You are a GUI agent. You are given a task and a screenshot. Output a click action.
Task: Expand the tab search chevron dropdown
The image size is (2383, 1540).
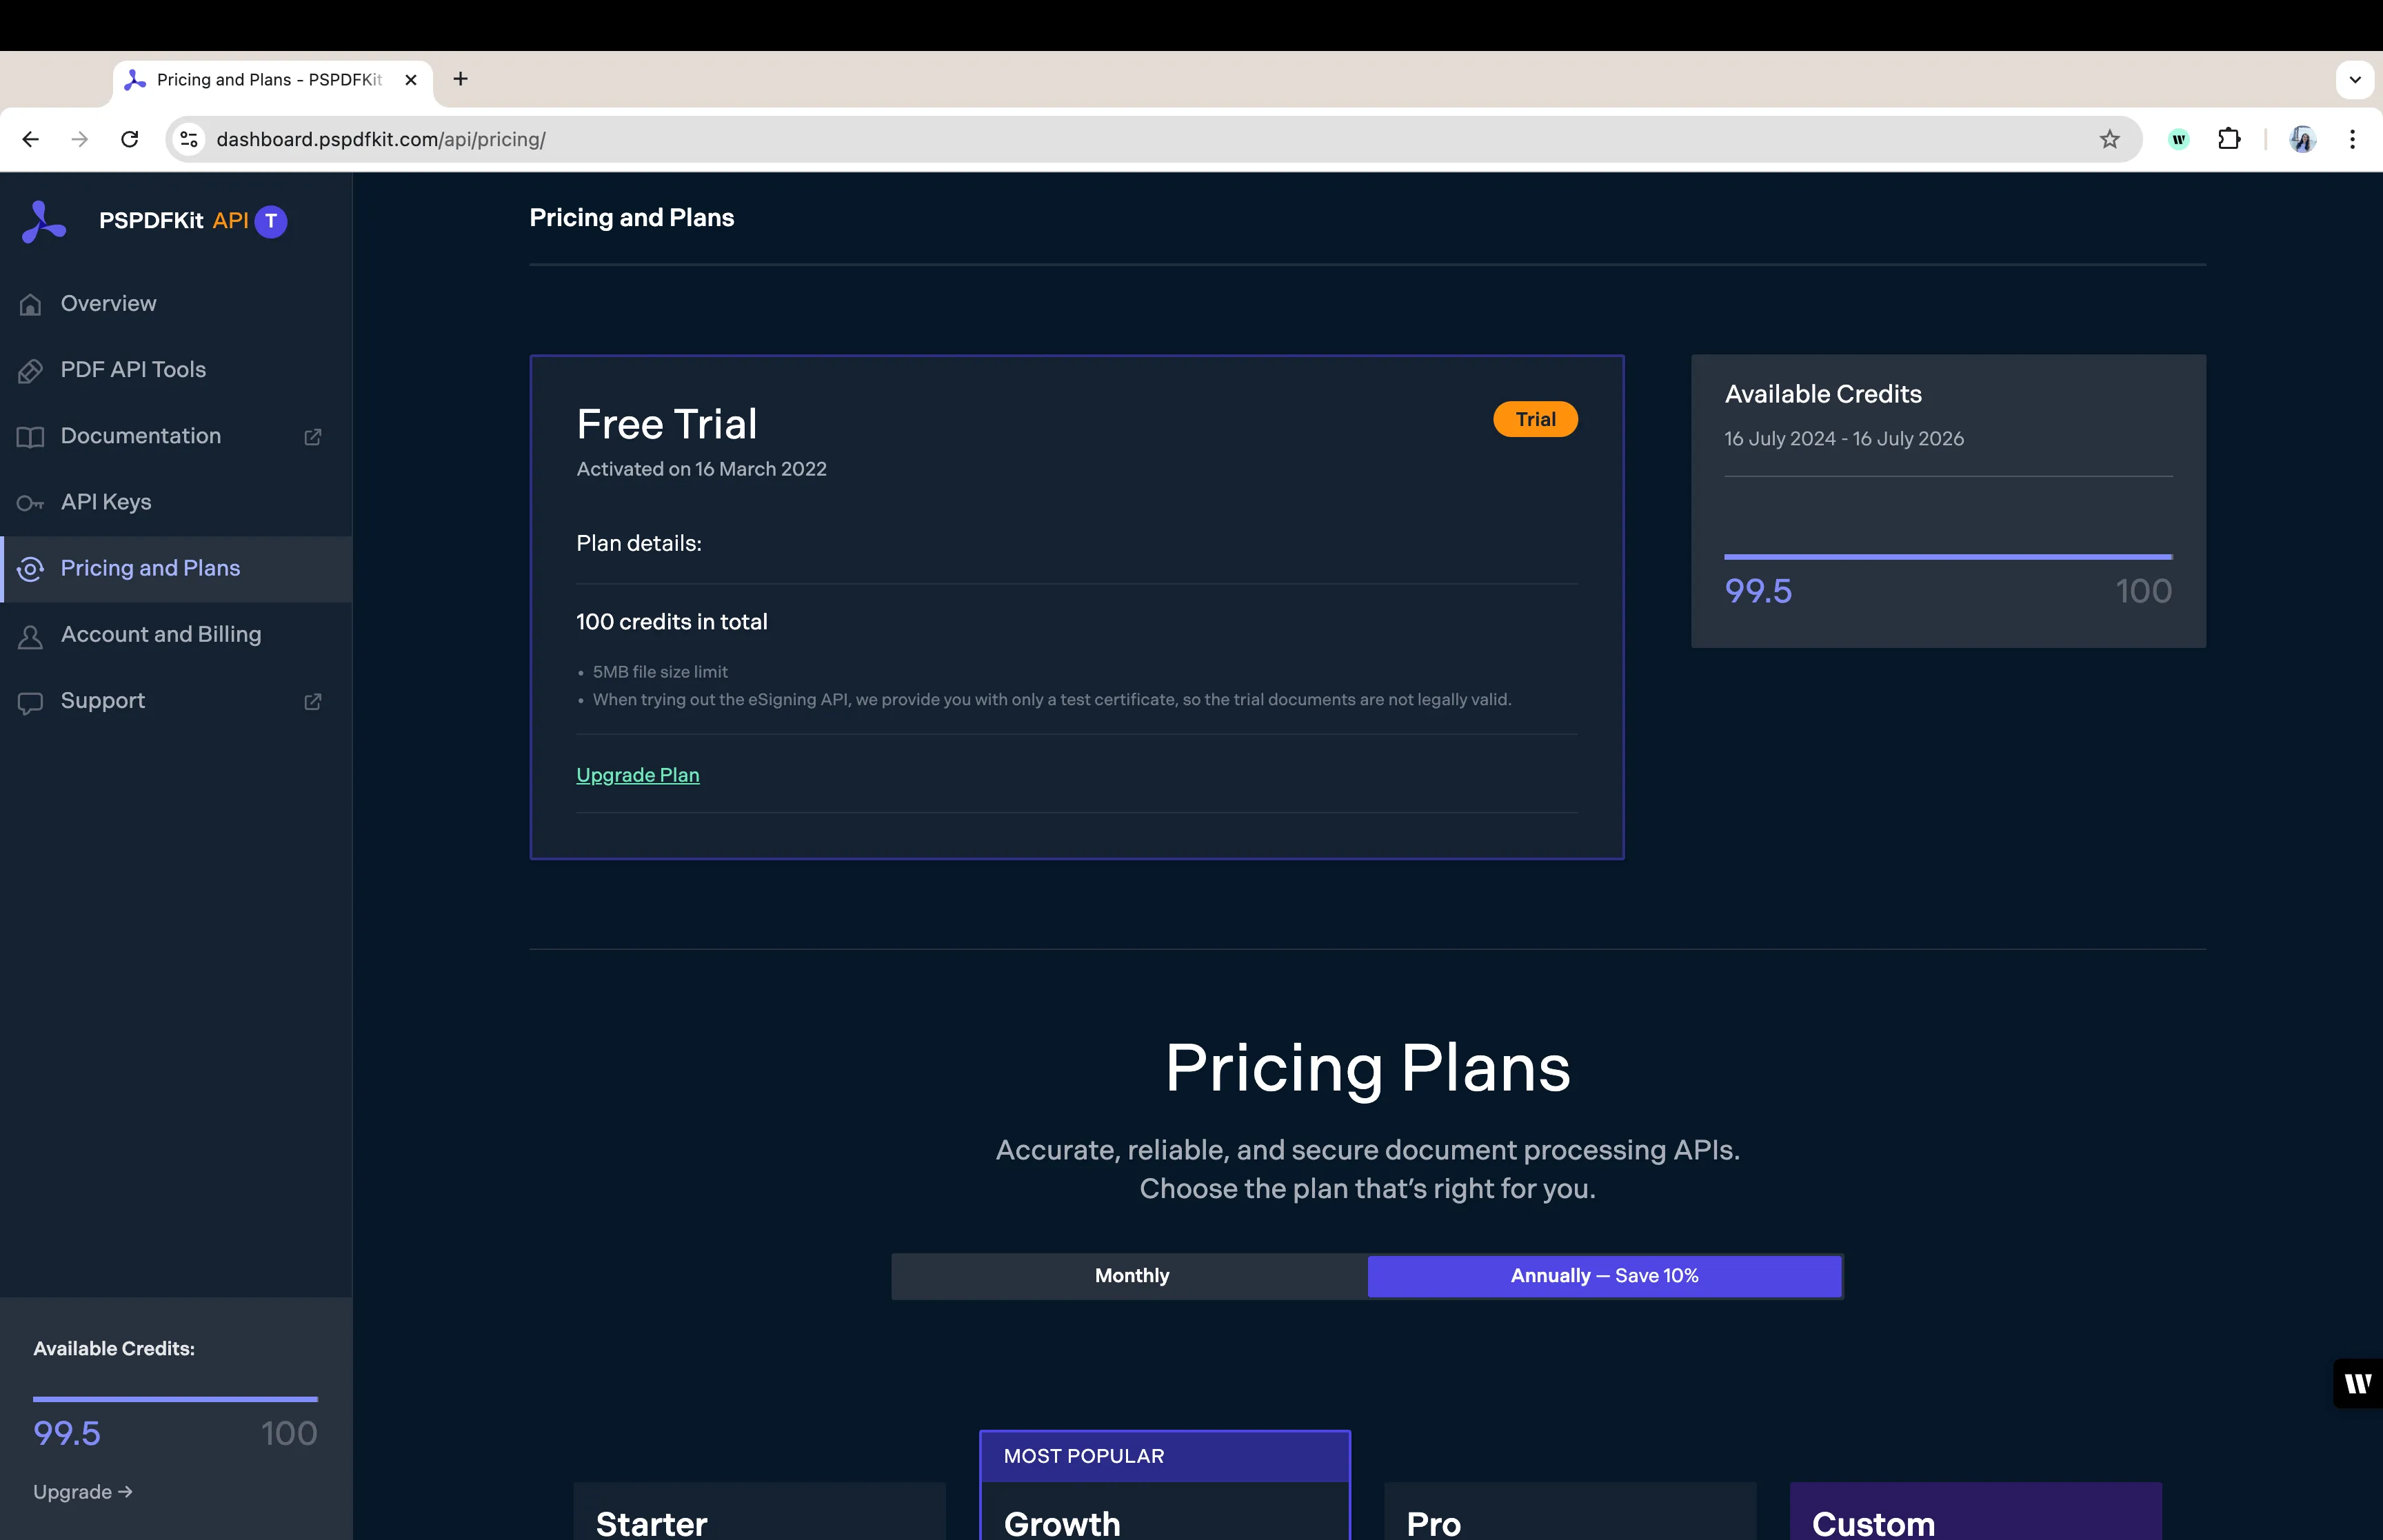tap(2354, 79)
